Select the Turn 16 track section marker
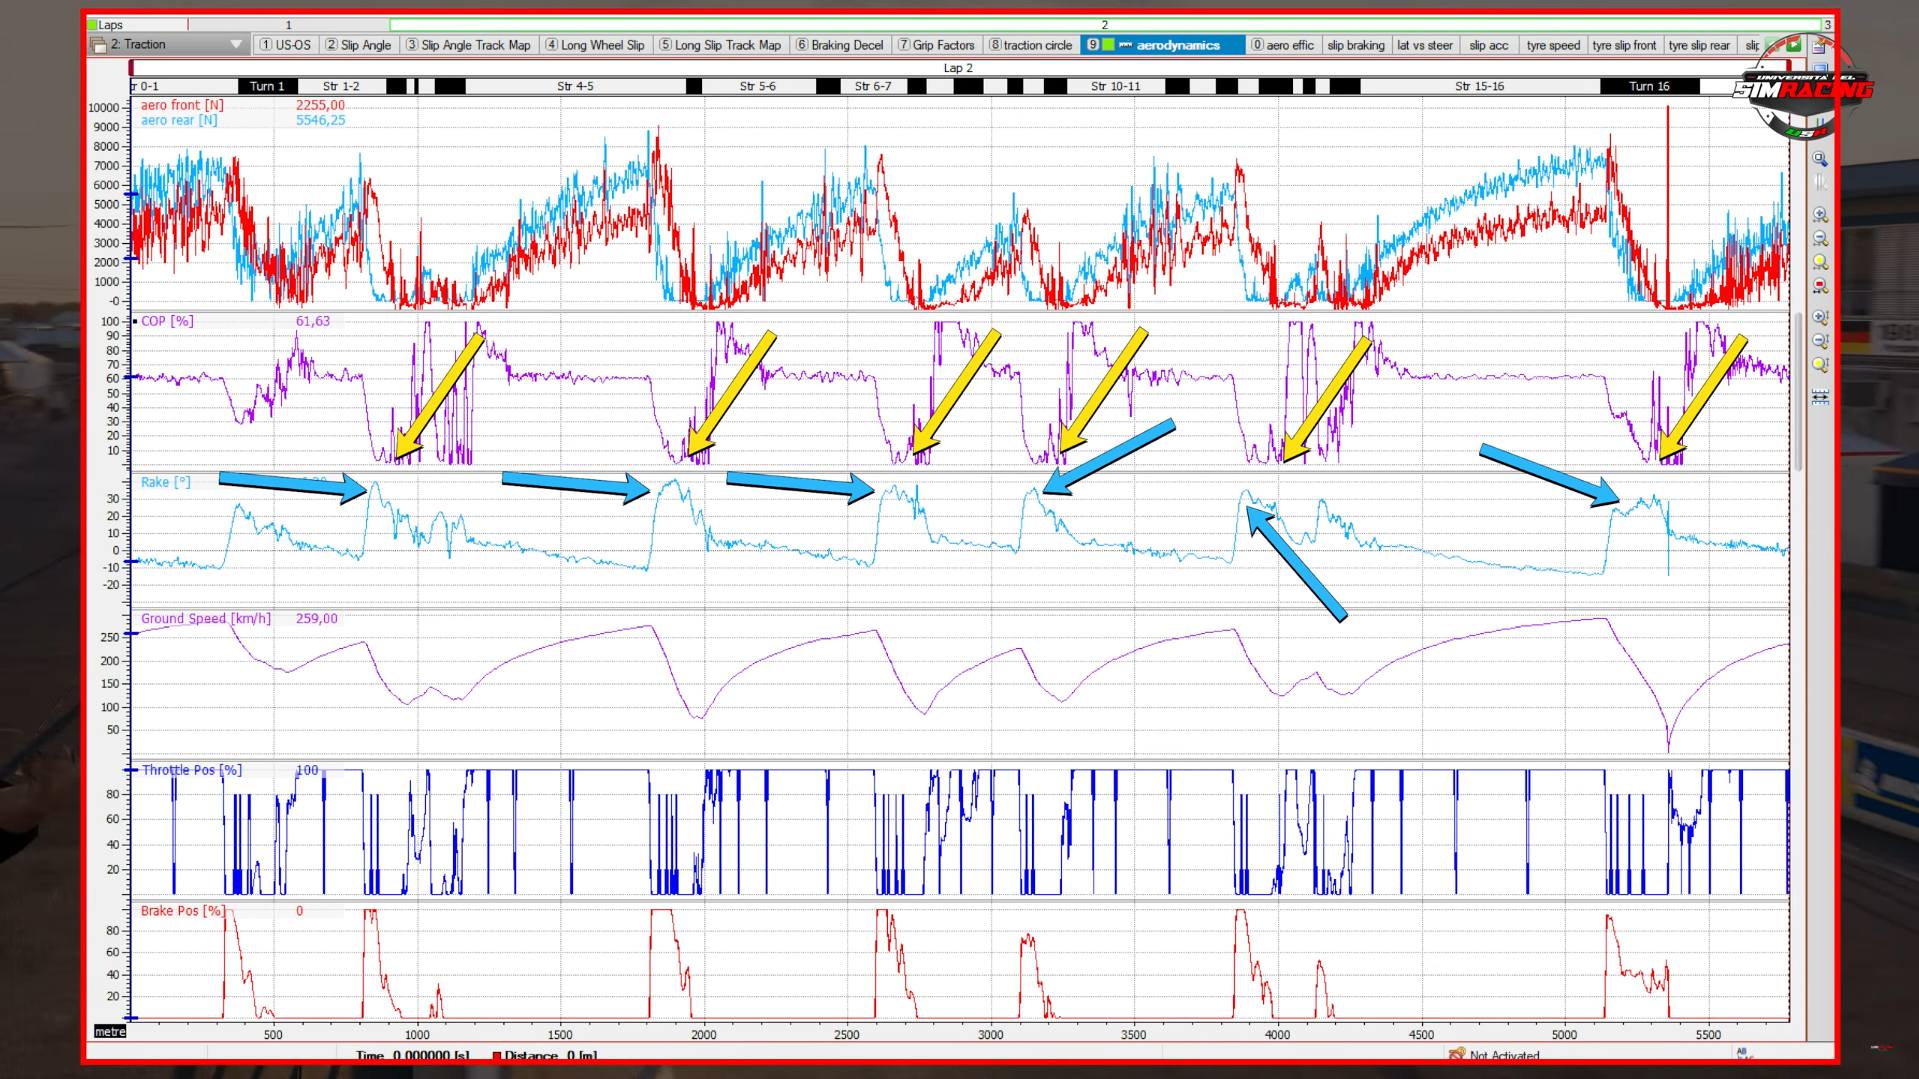This screenshot has height=1079, width=1919. (1648, 86)
